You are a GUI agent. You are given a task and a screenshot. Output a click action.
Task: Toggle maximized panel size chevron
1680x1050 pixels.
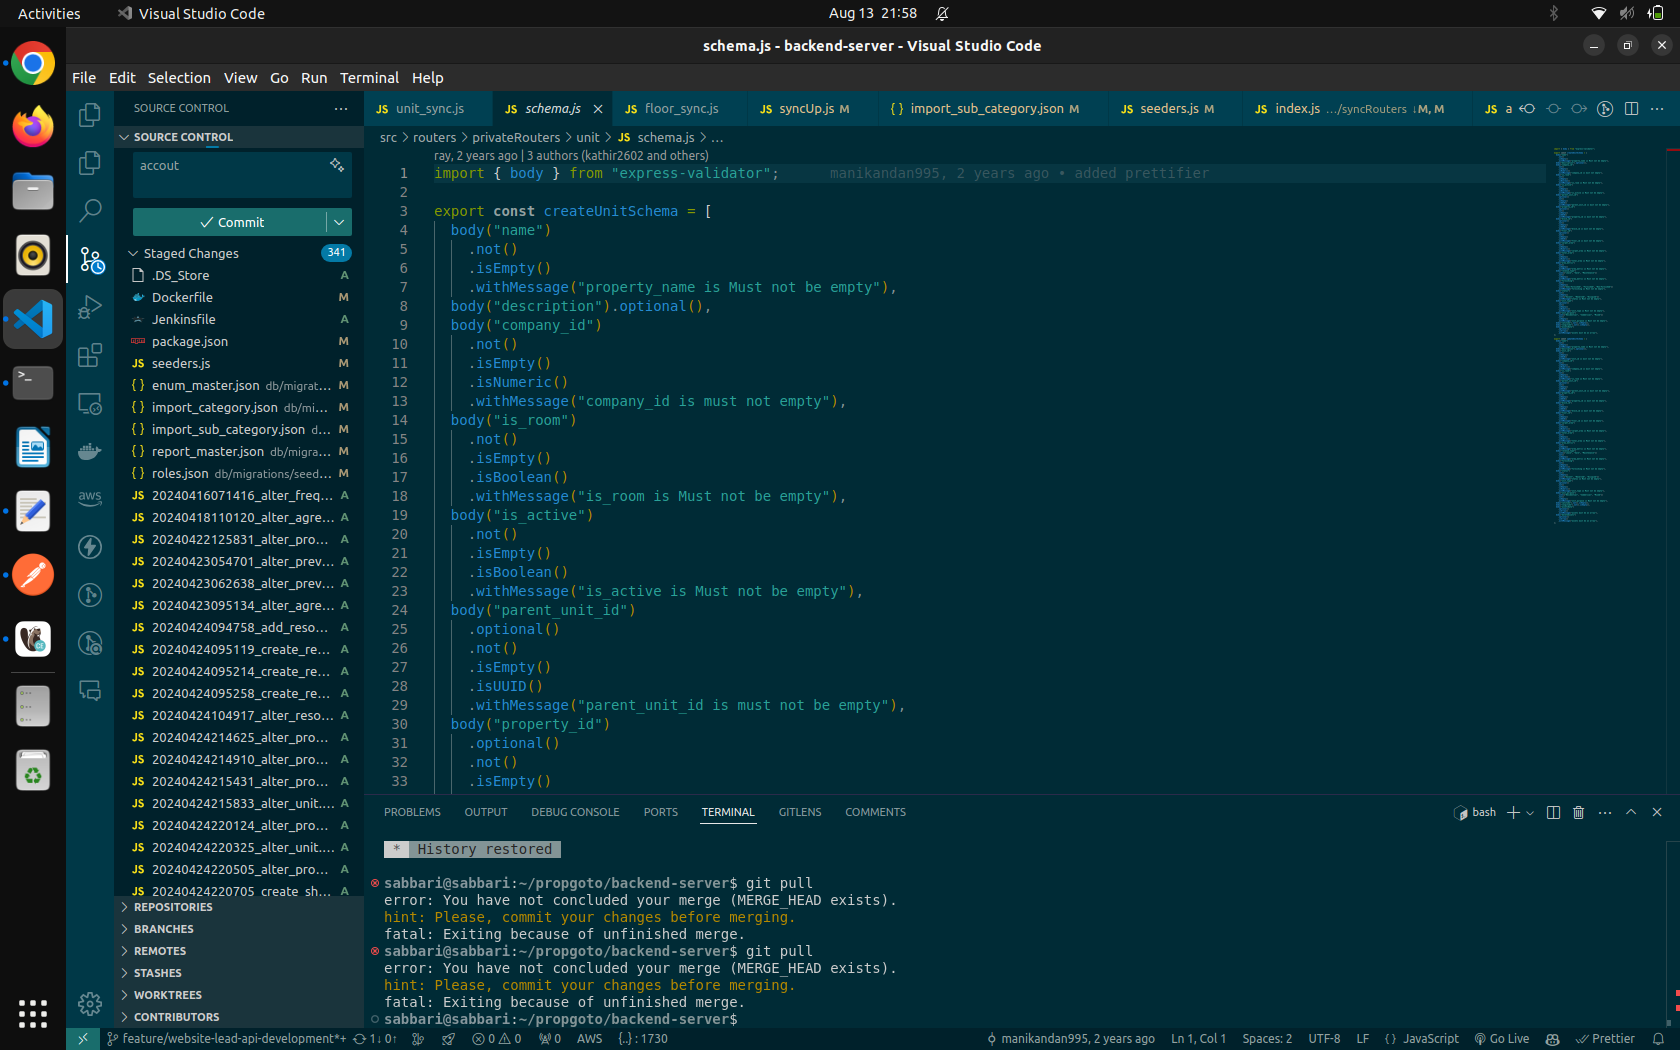pos(1631,812)
